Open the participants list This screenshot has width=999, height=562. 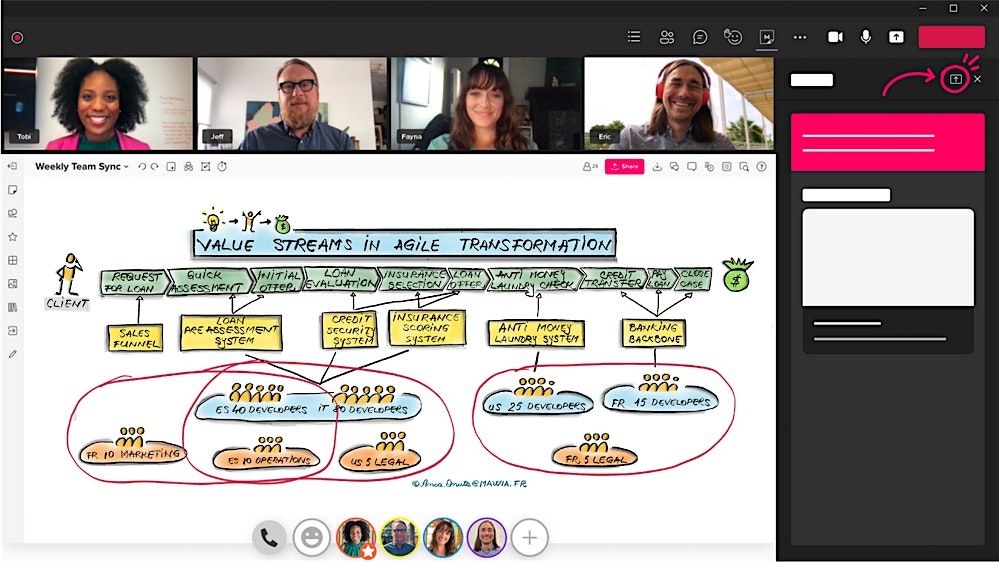click(666, 37)
